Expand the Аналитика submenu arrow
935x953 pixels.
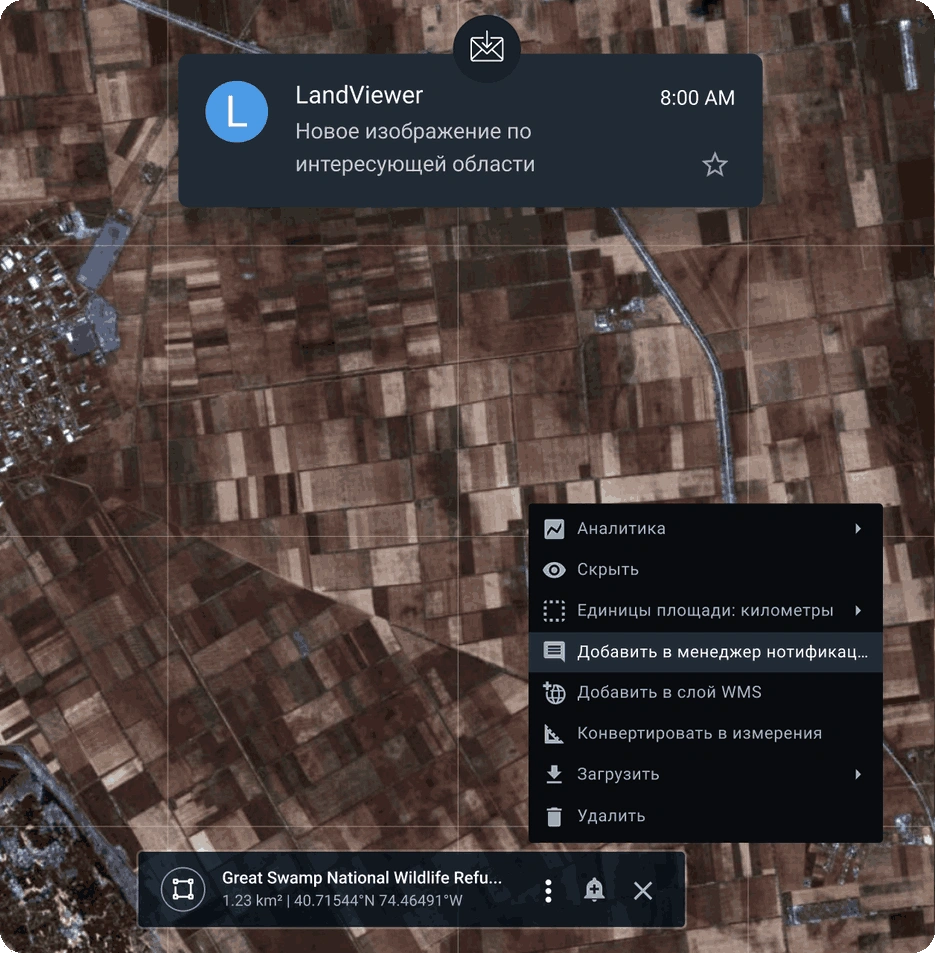(858, 529)
